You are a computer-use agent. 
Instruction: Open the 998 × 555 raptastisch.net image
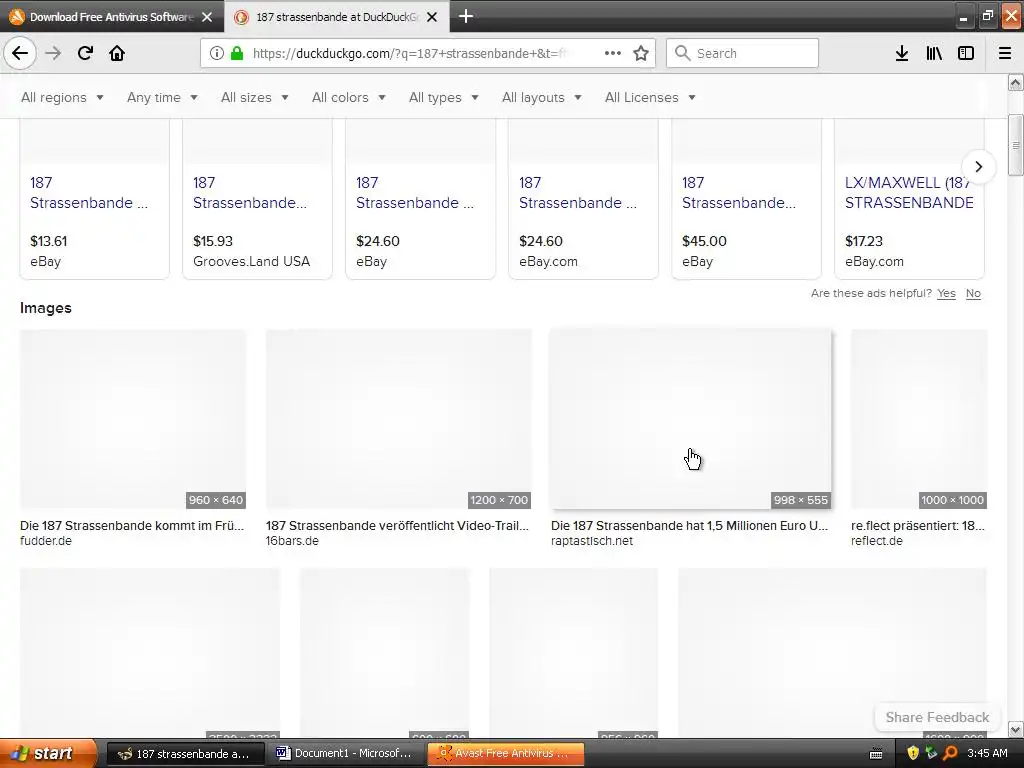(x=691, y=419)
